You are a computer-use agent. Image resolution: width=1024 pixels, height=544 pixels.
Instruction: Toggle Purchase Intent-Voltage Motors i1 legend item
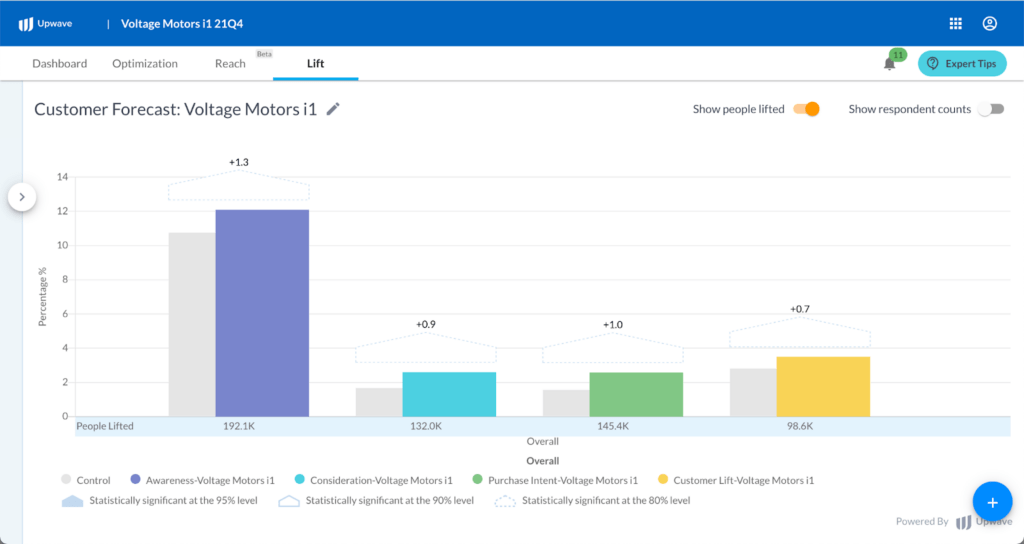point(555,480)
